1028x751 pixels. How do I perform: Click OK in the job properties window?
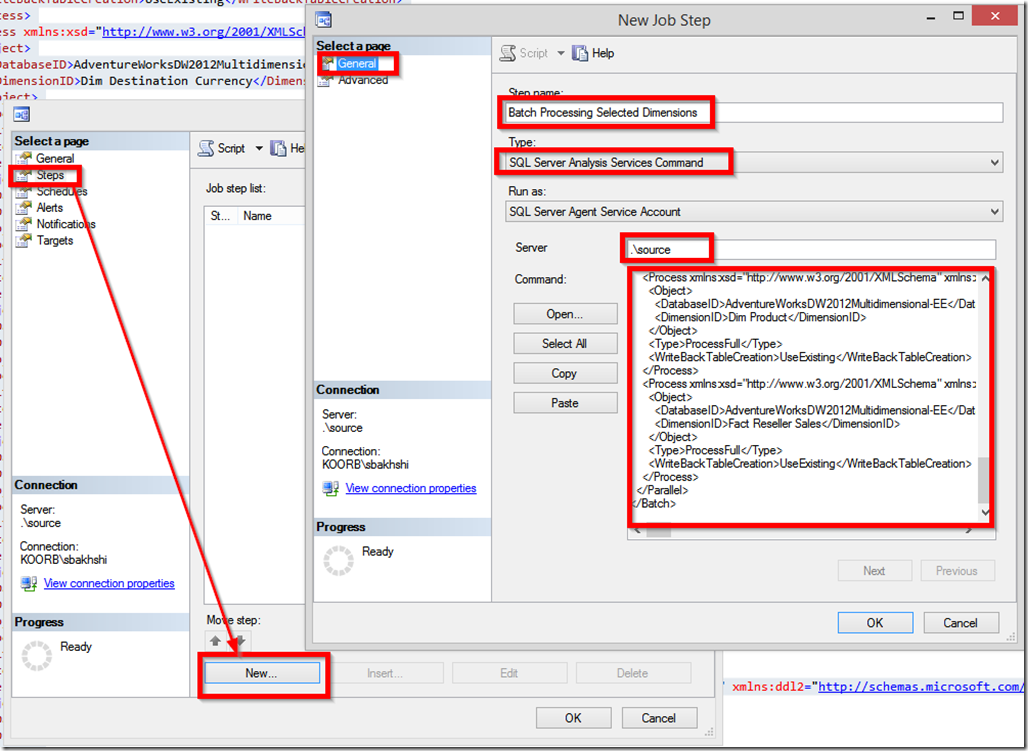[x=574, y=718]
